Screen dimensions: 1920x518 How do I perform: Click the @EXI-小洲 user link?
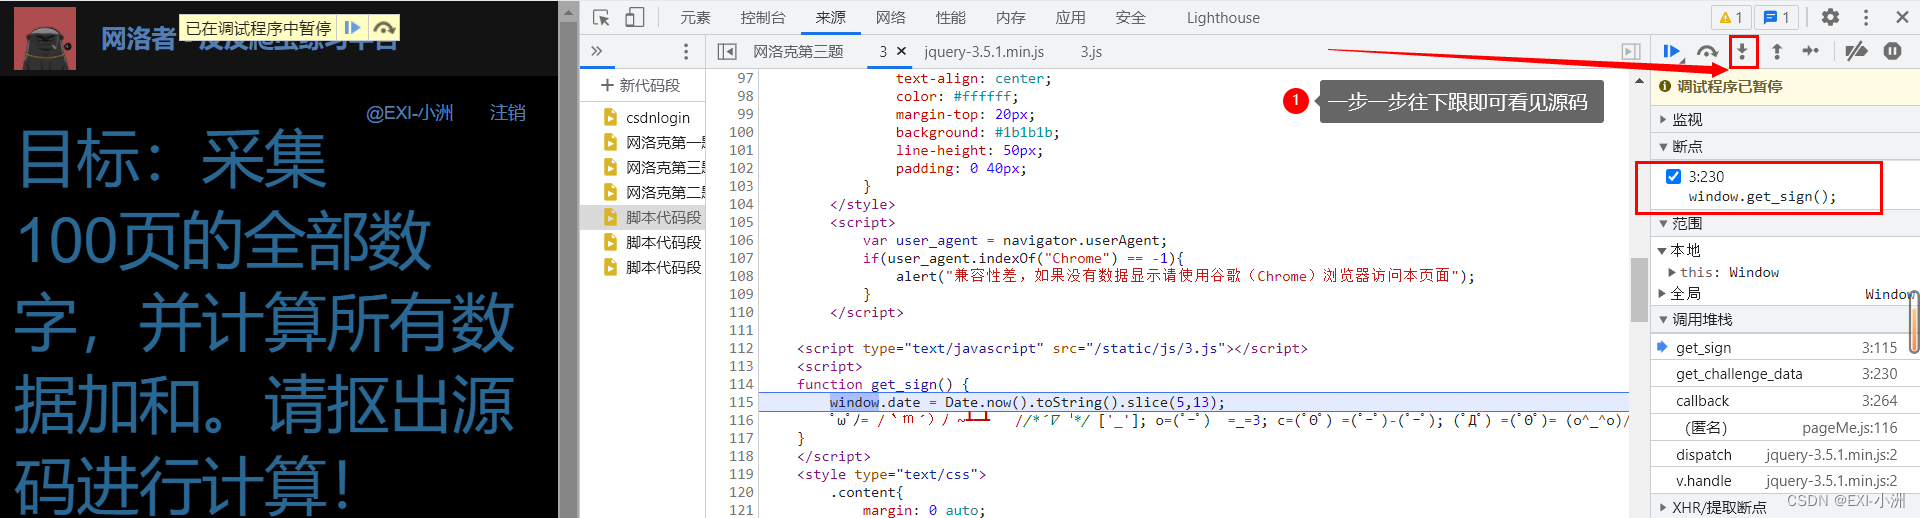[410, 113]
